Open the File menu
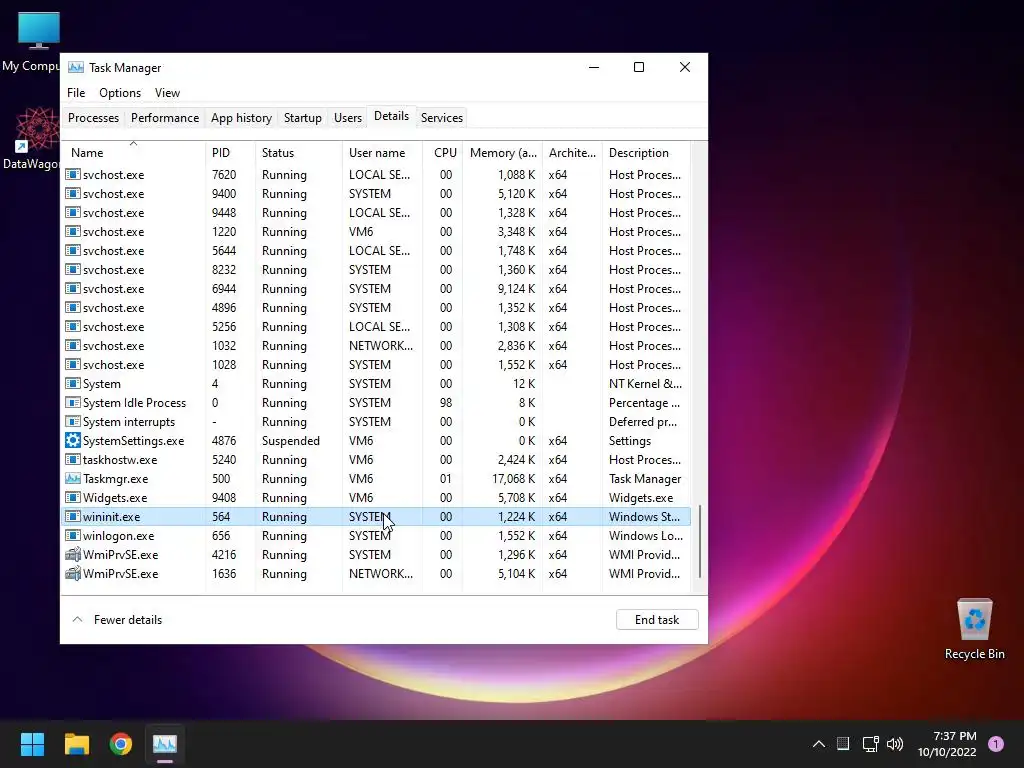 [76, 93]
